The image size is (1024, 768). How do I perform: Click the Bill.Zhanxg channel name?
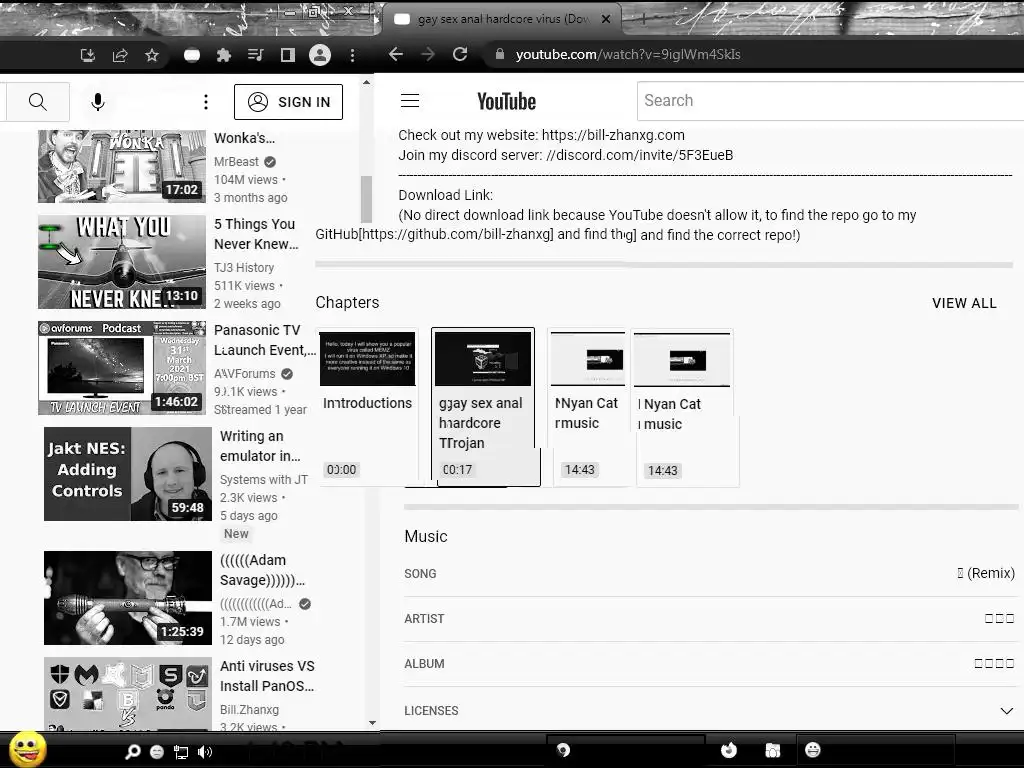click(x=249, y=709)
